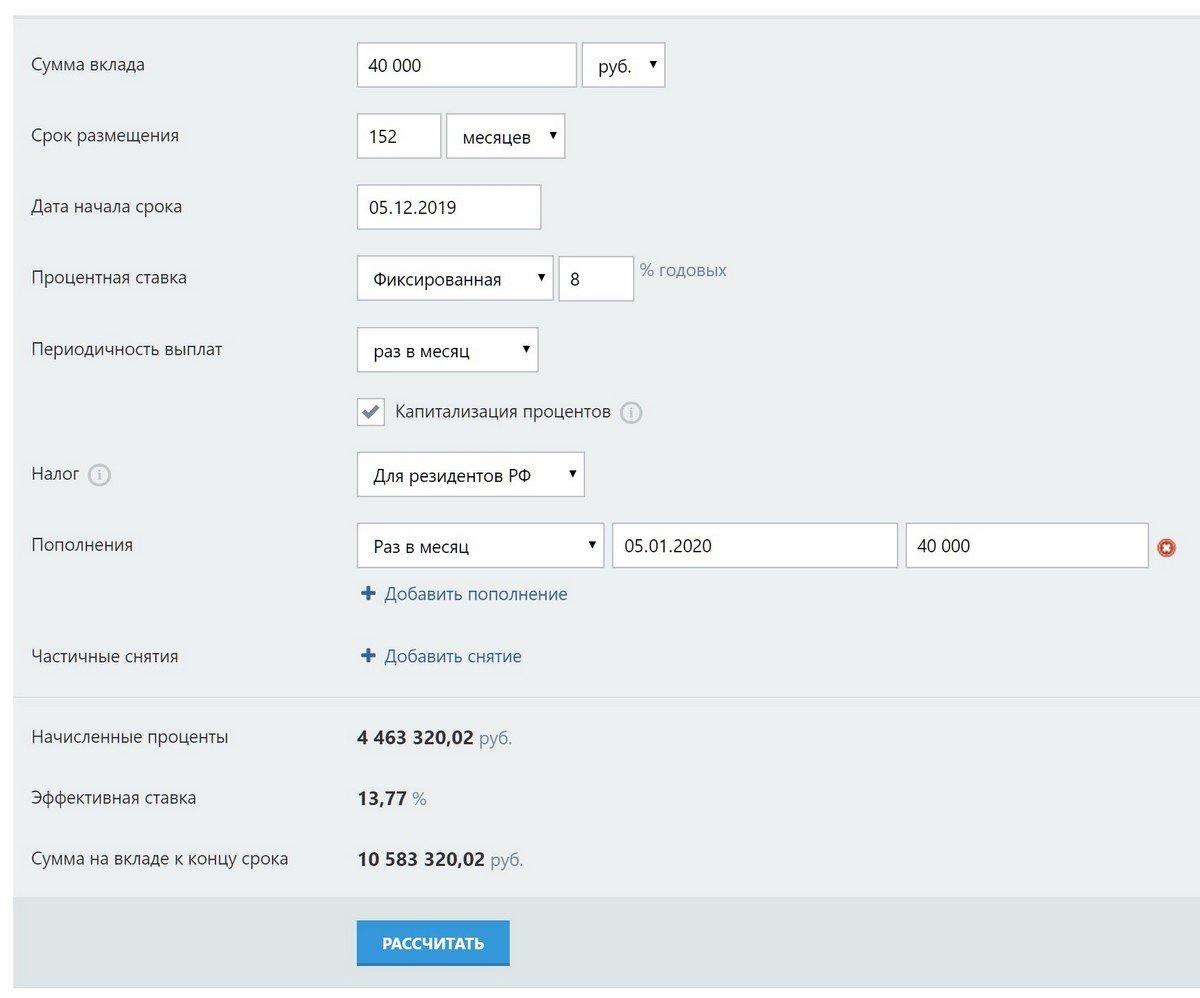This screenshot has width=1200, height=998.
Task: Click the info icon beside Налог label
Action: (x=99, y=475)
